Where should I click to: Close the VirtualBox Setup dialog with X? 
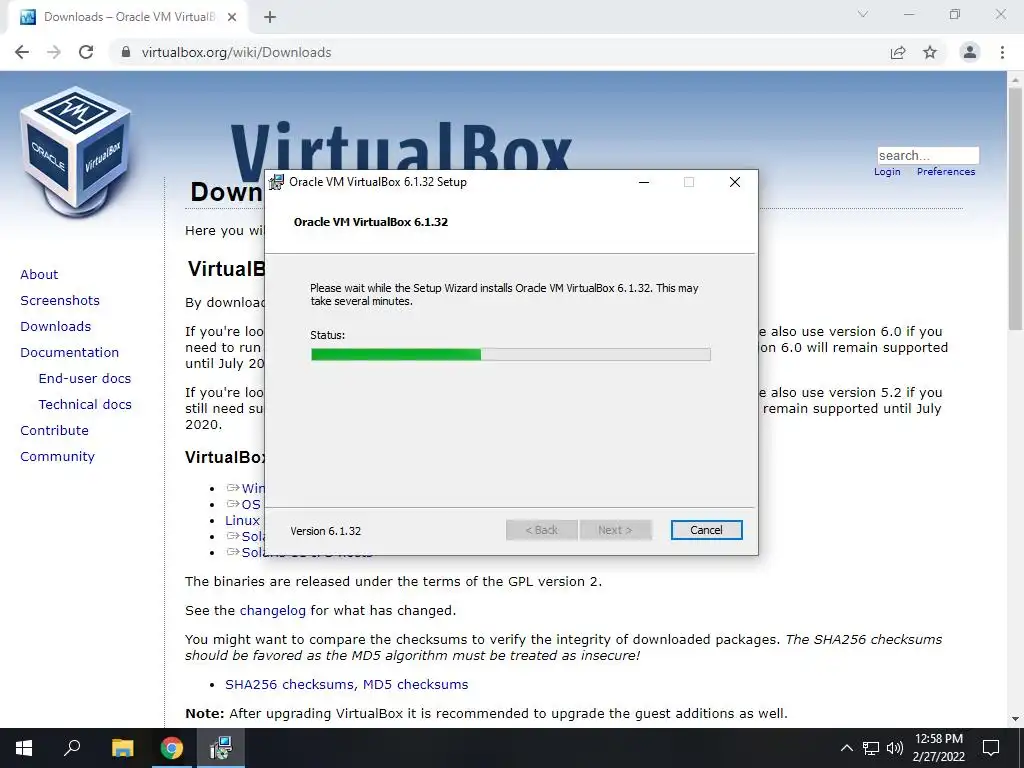(x=735, y=182)
